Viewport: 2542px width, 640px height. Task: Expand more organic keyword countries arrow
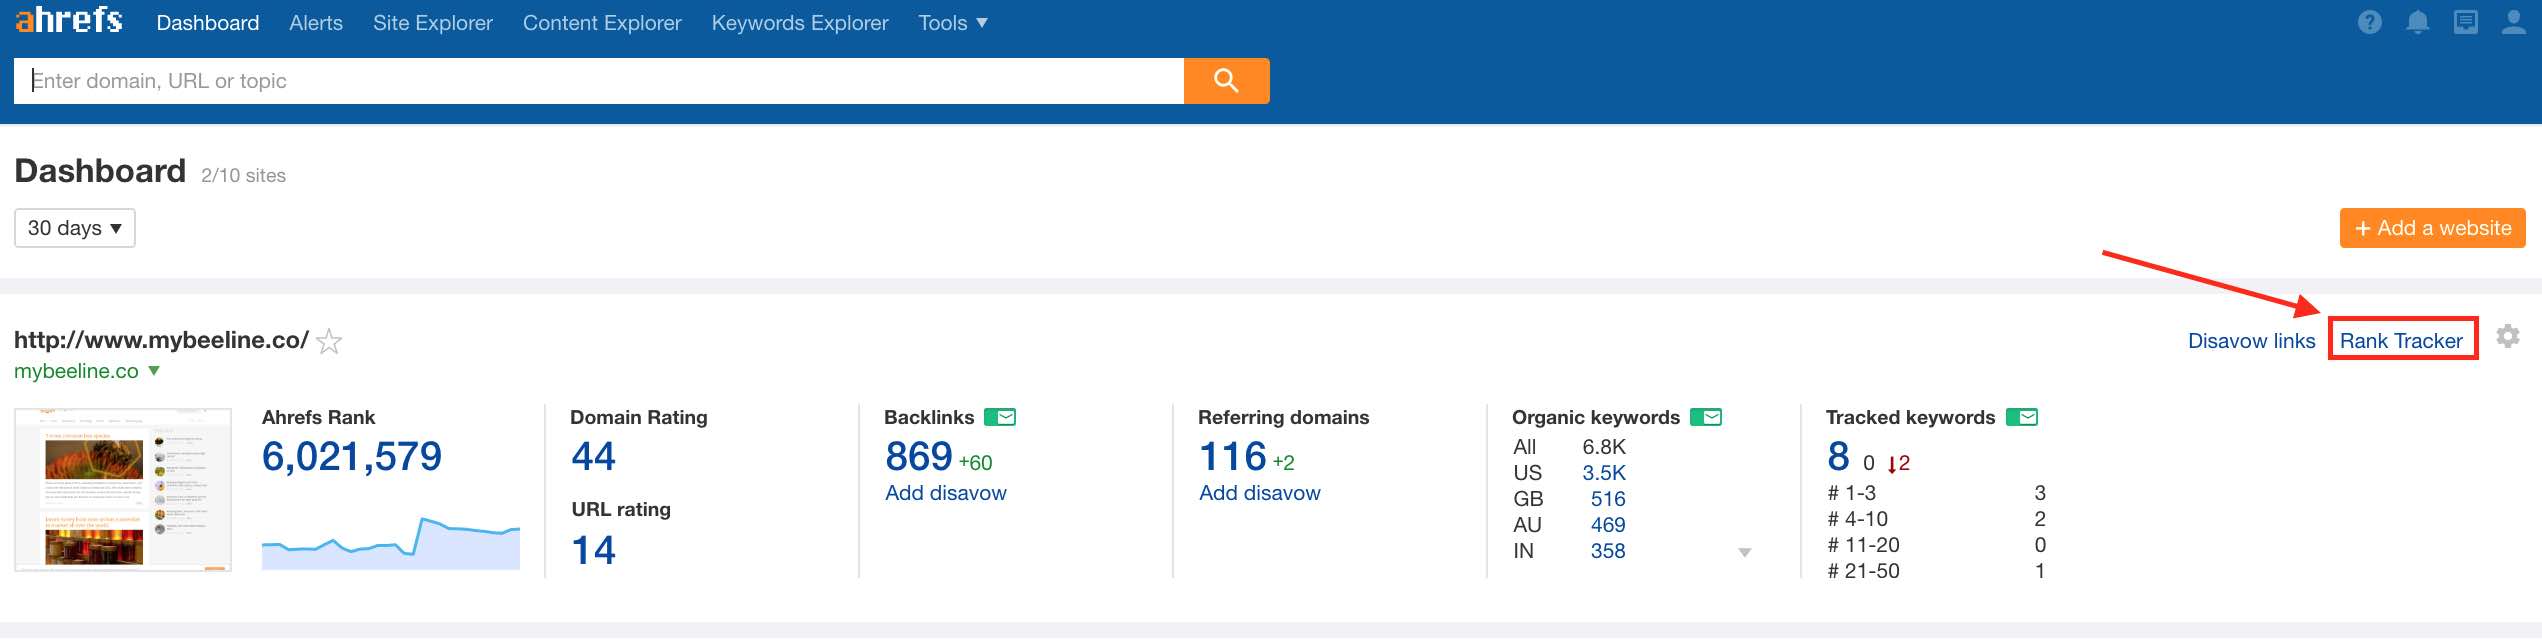pyautogui.click(x=1744, y=552)
